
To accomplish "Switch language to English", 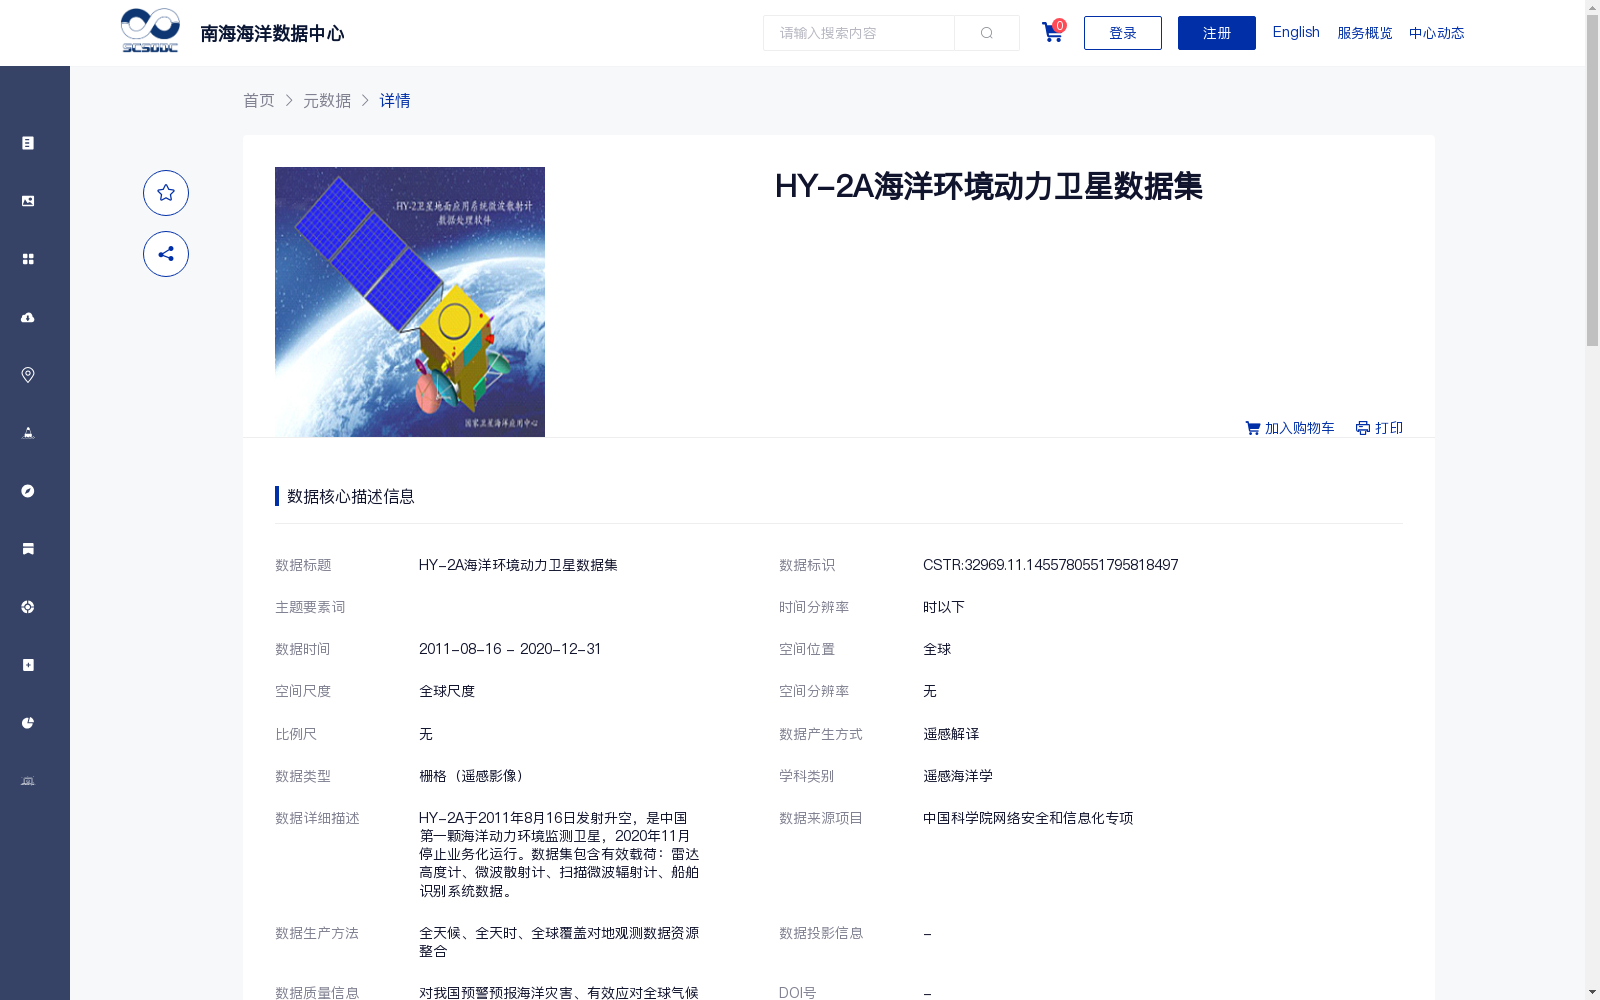I will (1296, 32).
